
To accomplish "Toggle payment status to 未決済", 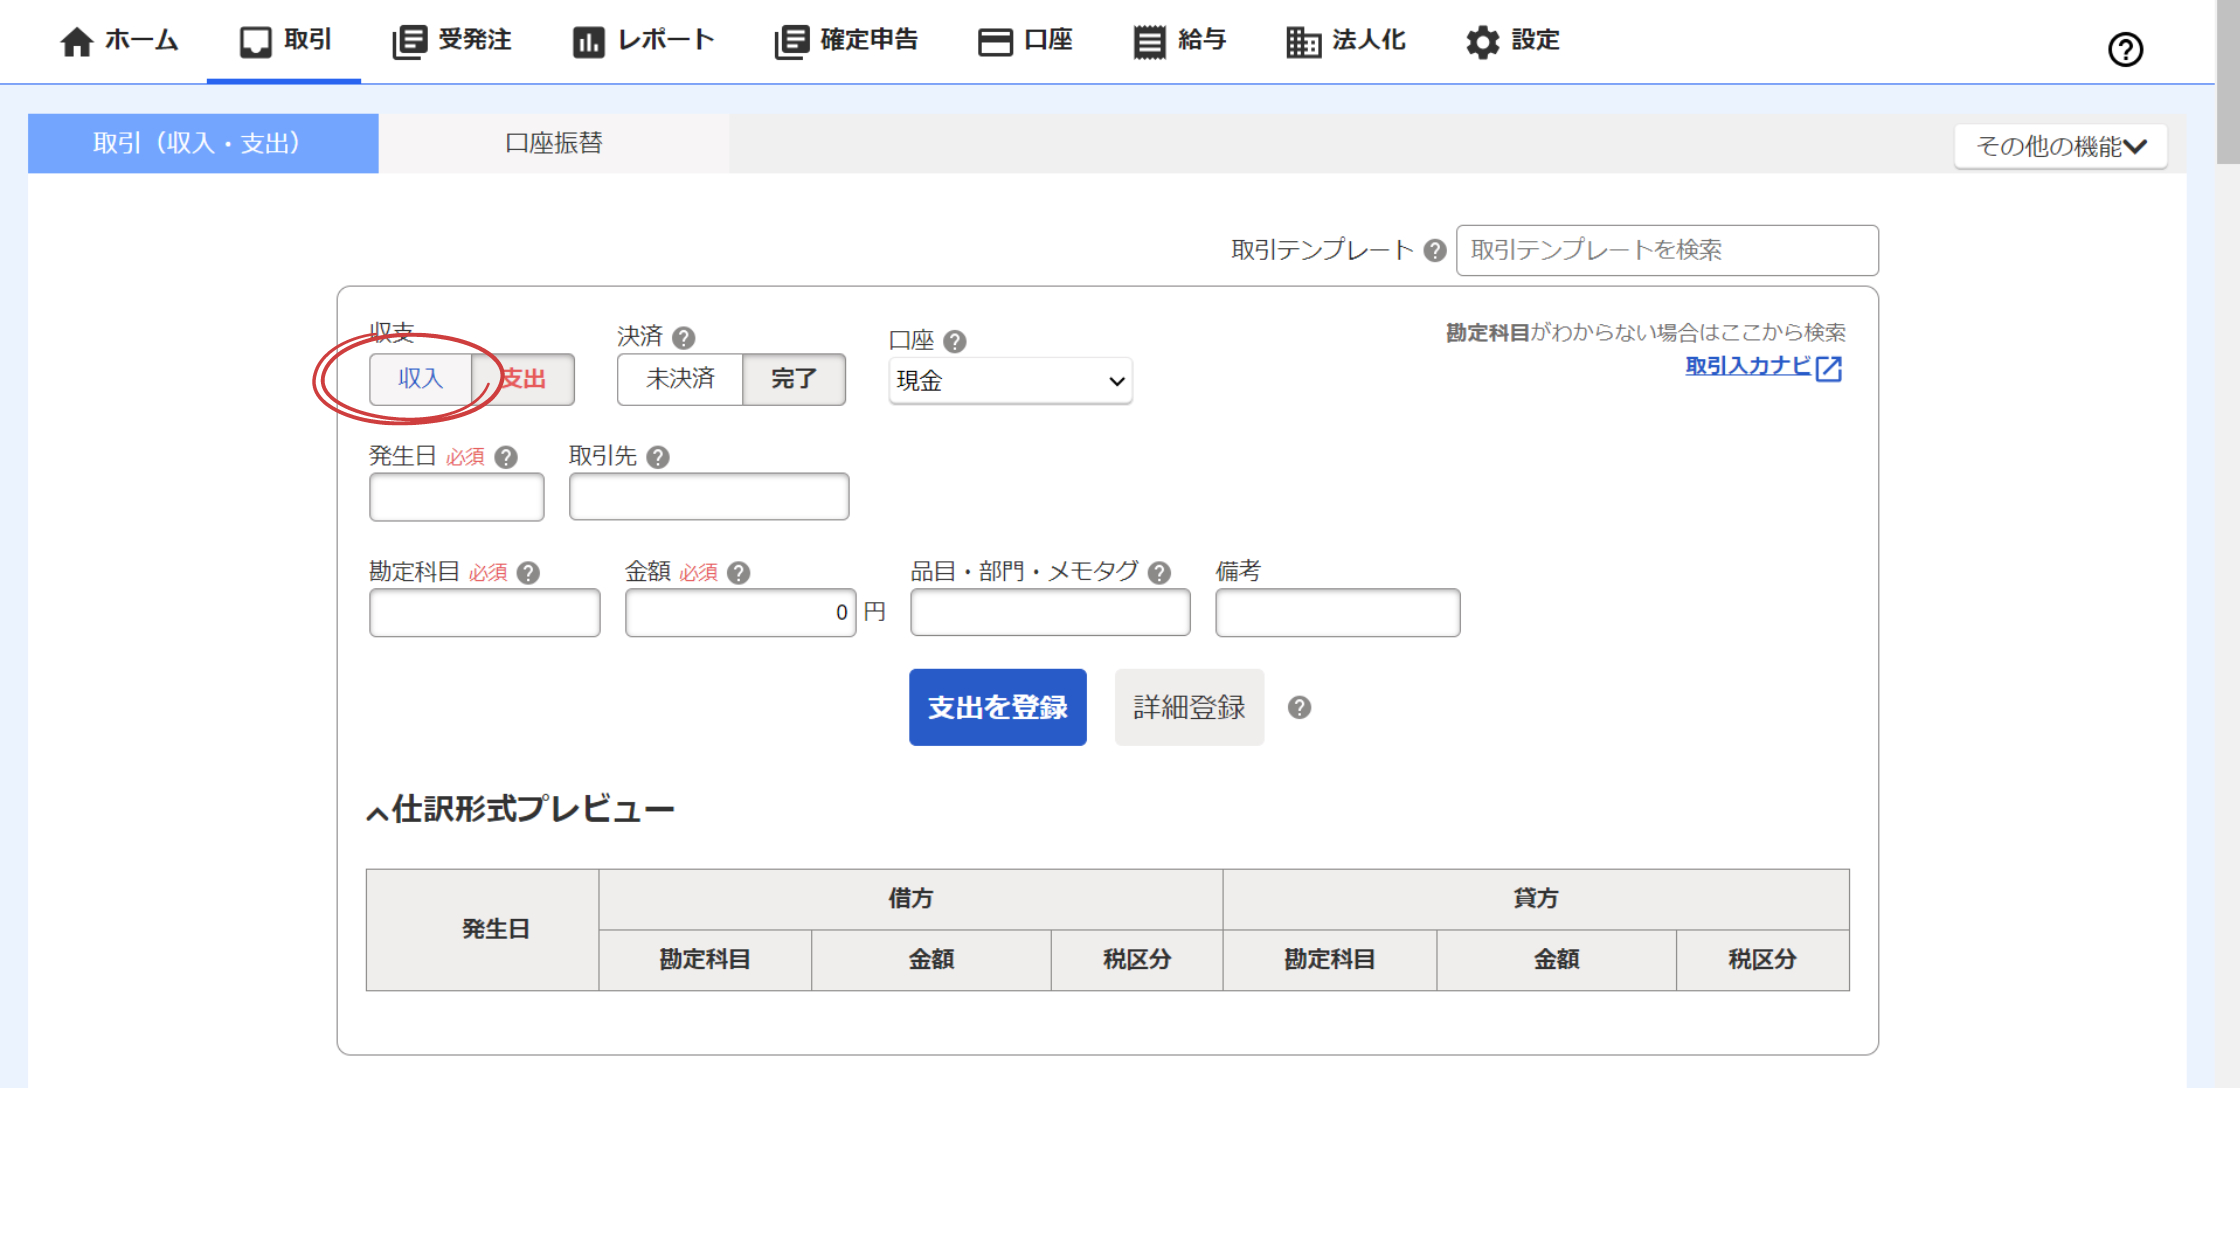I will pyautogui.click(x=681, y=379).
